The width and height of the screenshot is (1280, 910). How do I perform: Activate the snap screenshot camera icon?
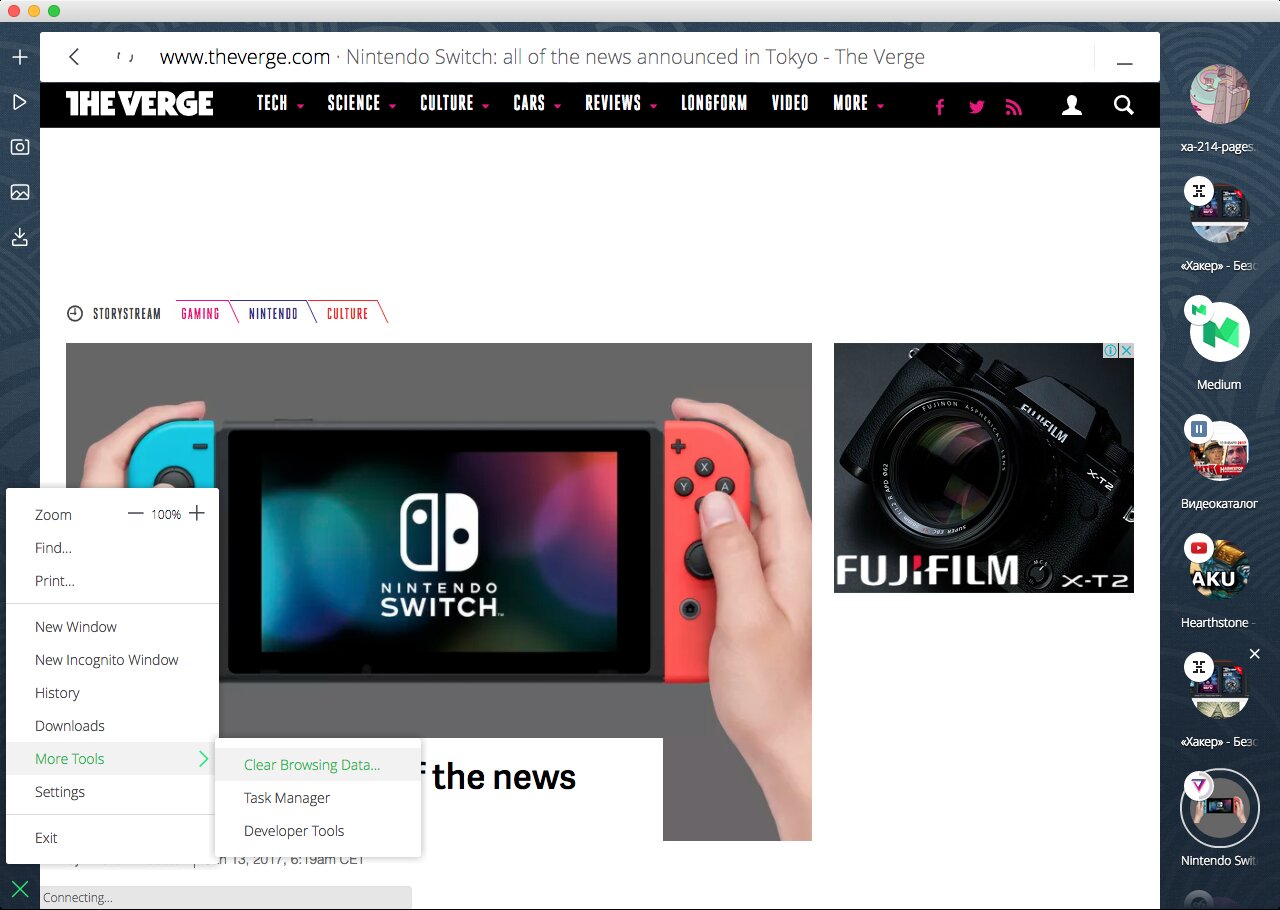click(19, 147)
